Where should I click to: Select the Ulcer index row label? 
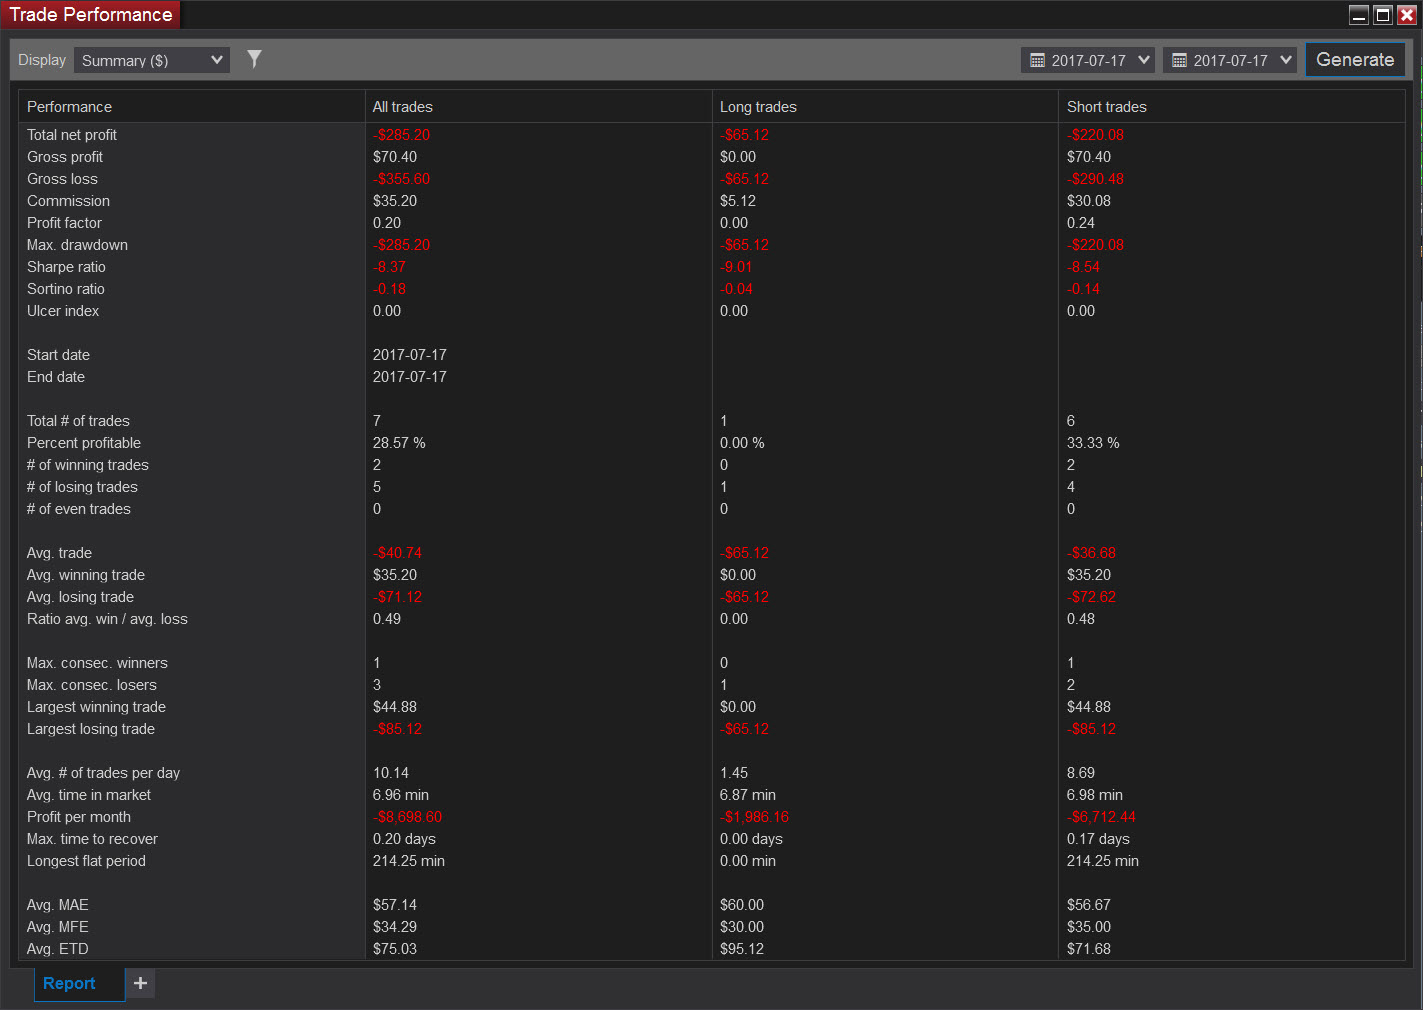(63, 311)
